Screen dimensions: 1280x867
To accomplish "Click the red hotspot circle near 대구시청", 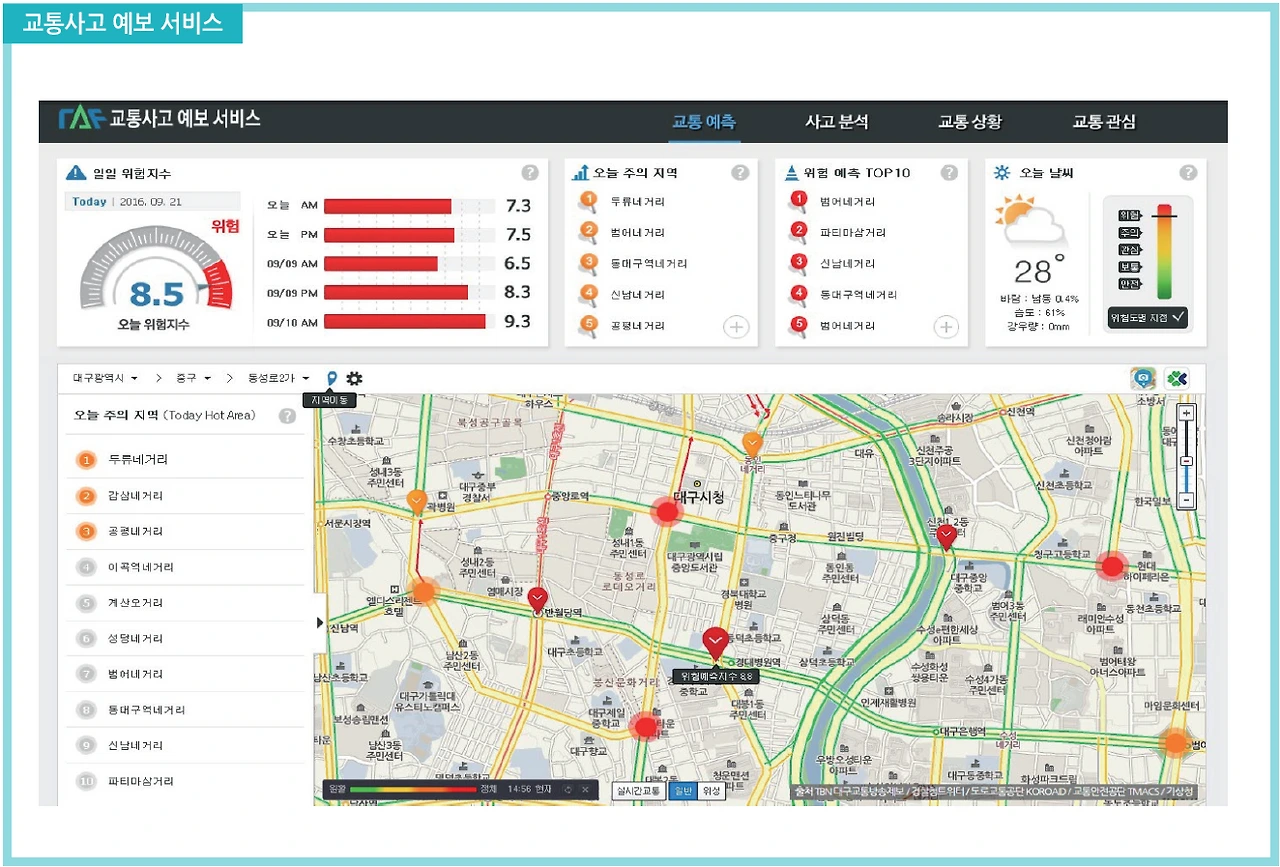I will tap(666, 511).
